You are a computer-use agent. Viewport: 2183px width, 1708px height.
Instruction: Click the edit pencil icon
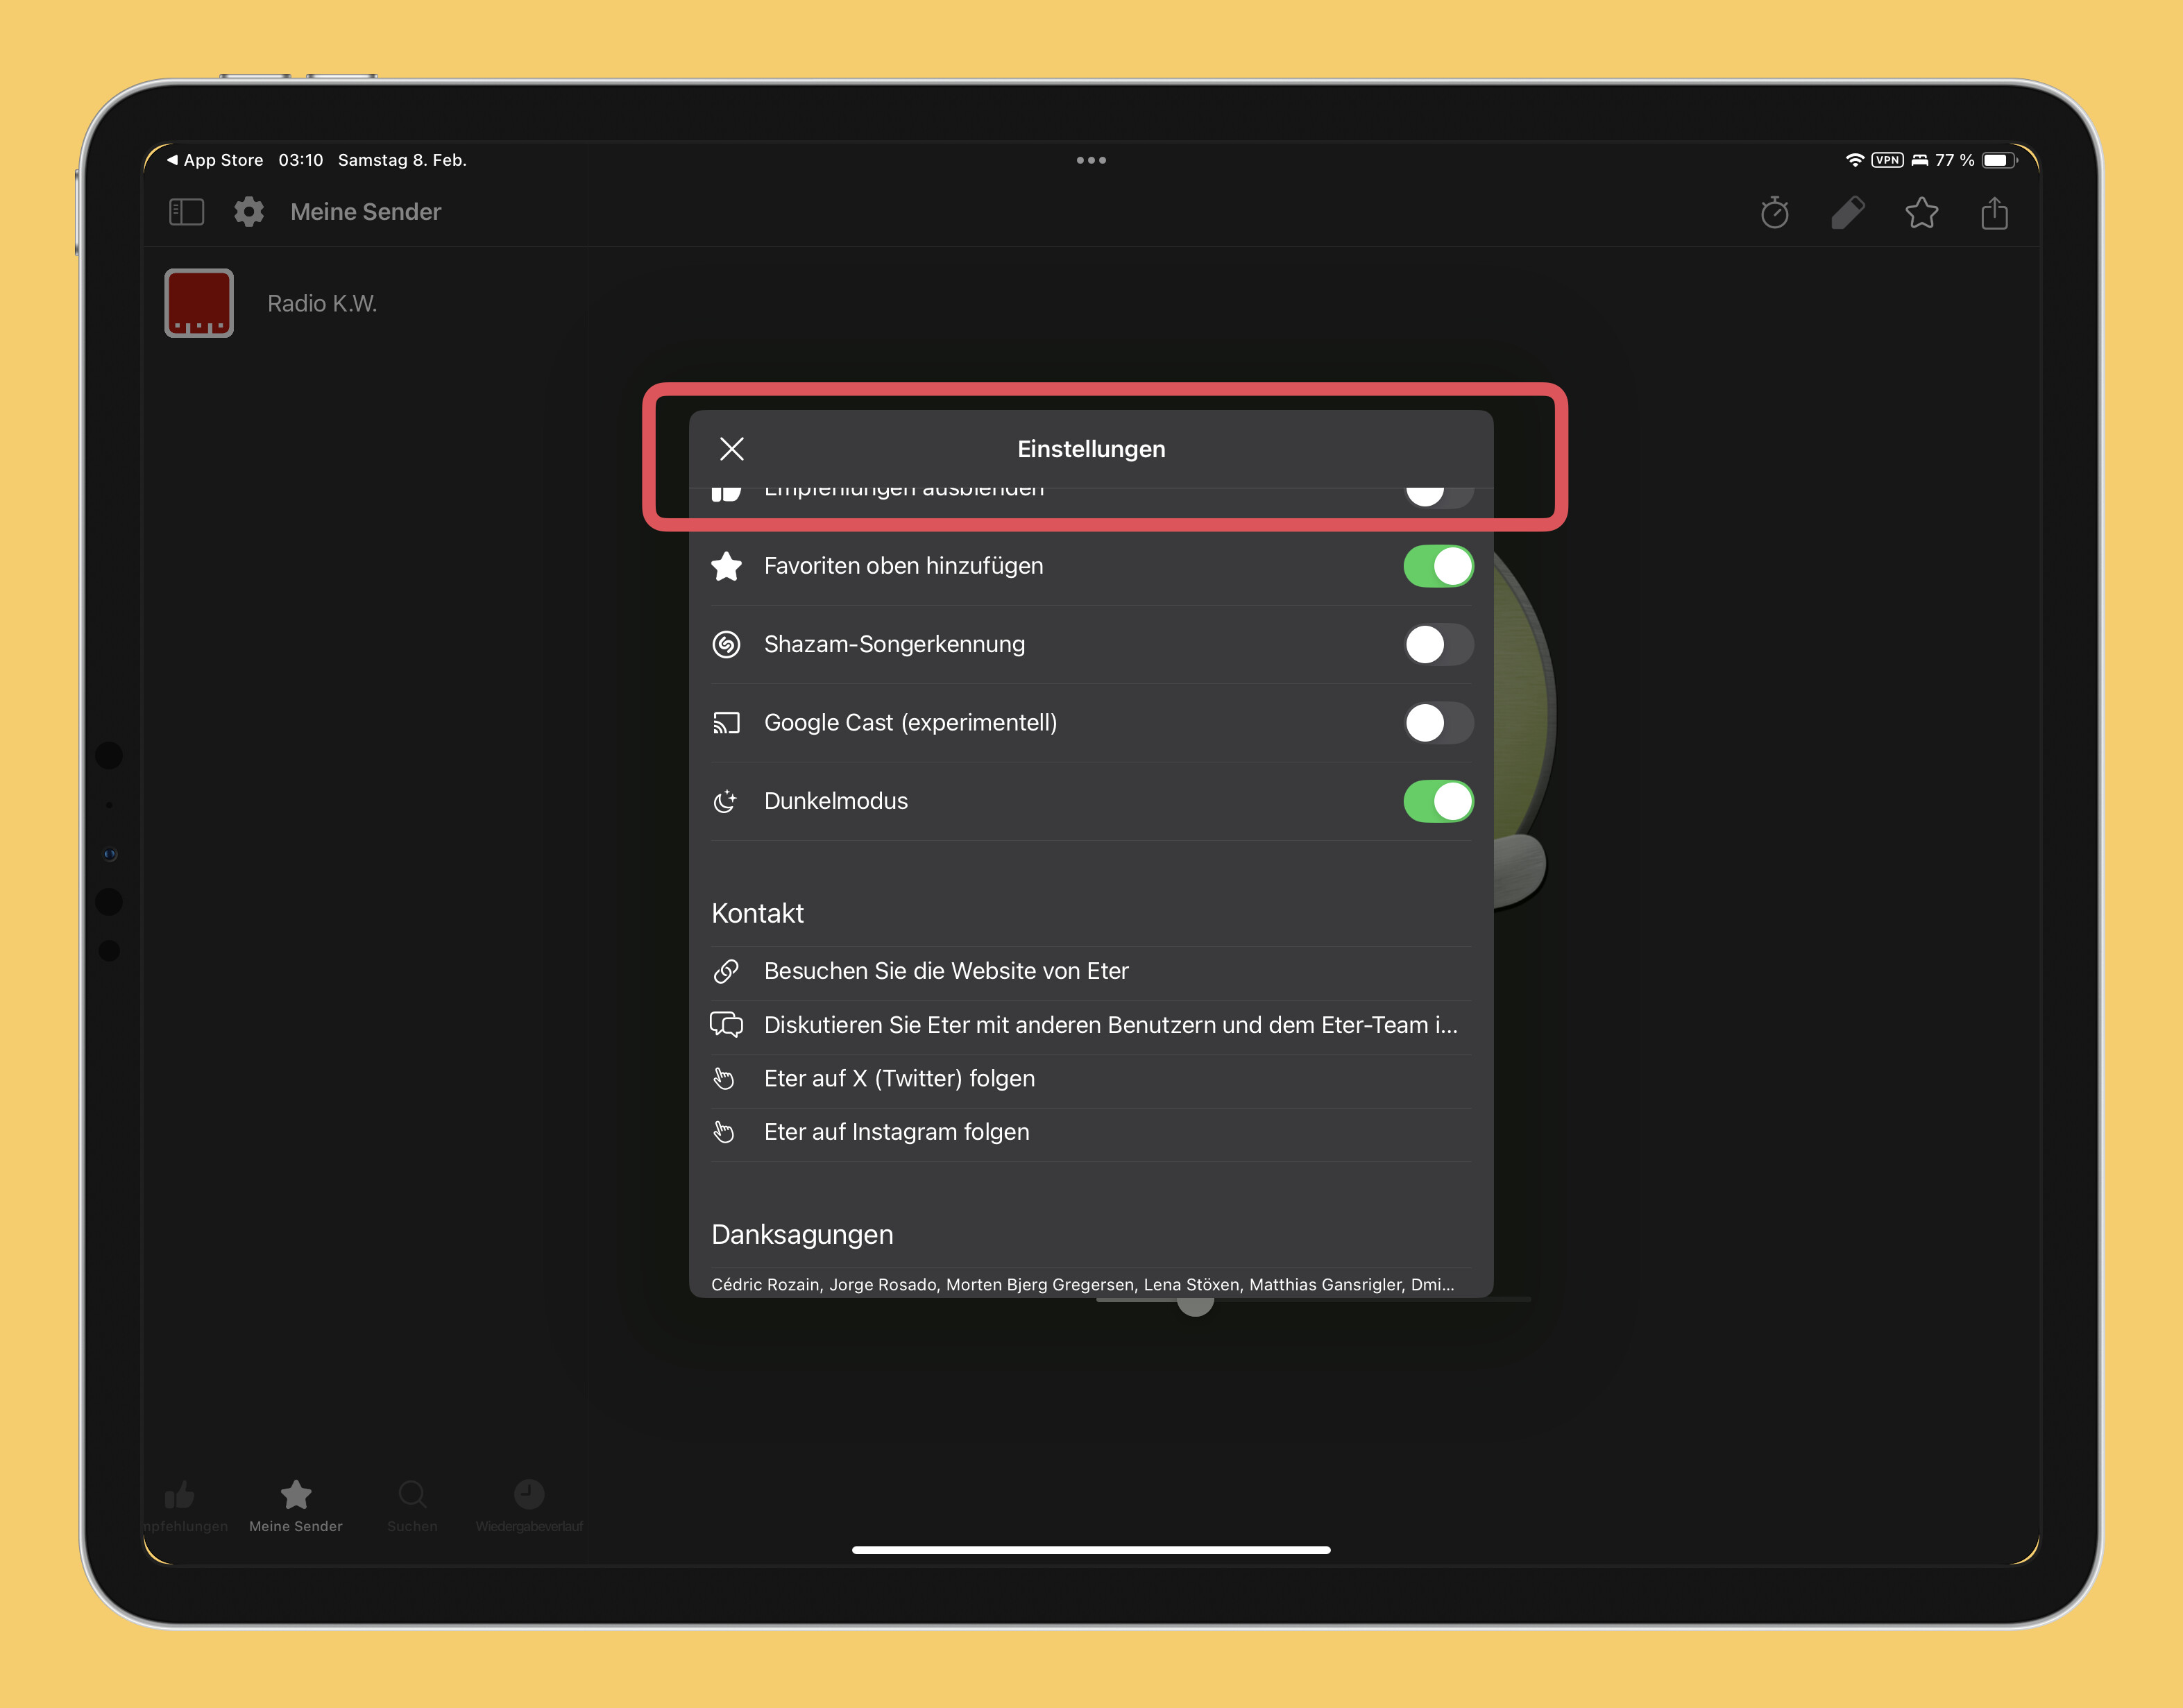click(x=1848, y=212)
